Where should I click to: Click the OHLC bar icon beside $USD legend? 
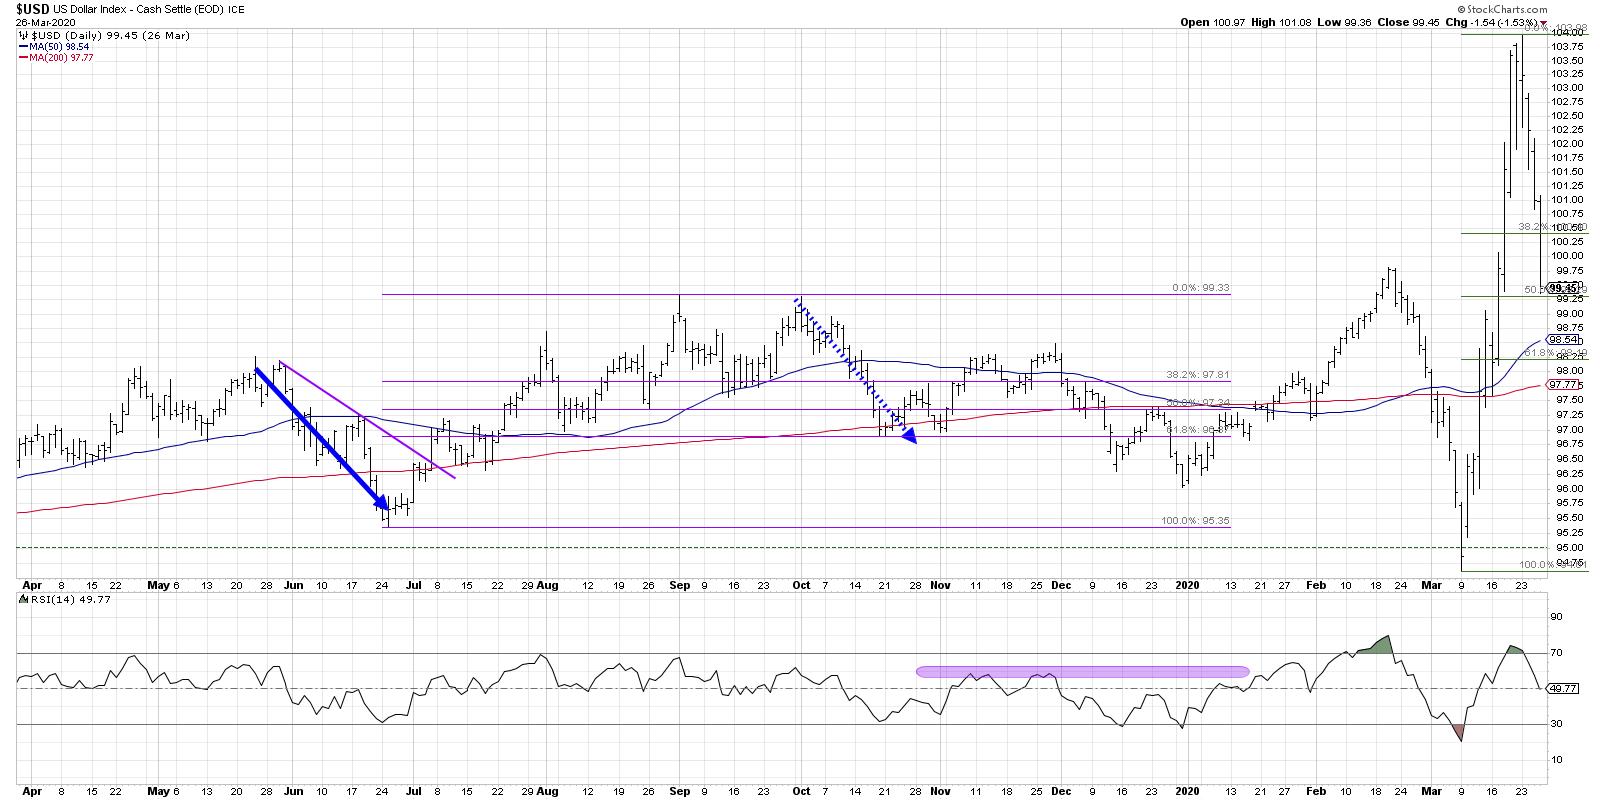tap(23, 34)
